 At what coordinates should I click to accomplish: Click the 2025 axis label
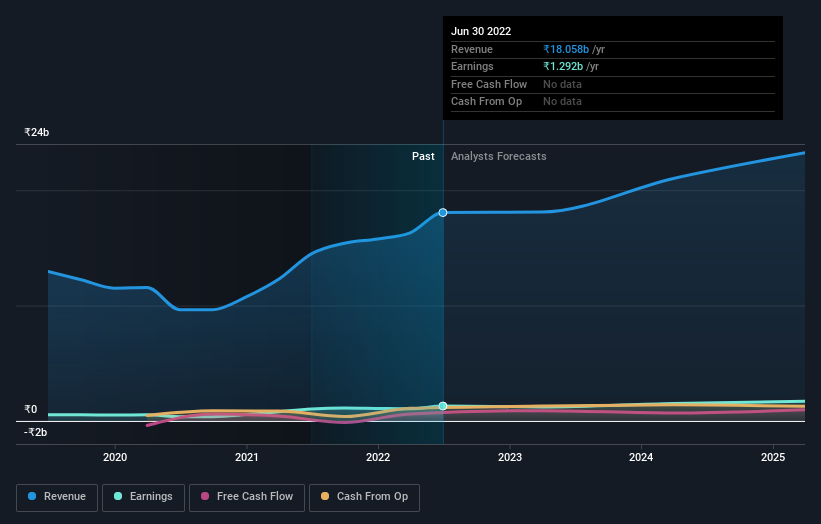773,458
